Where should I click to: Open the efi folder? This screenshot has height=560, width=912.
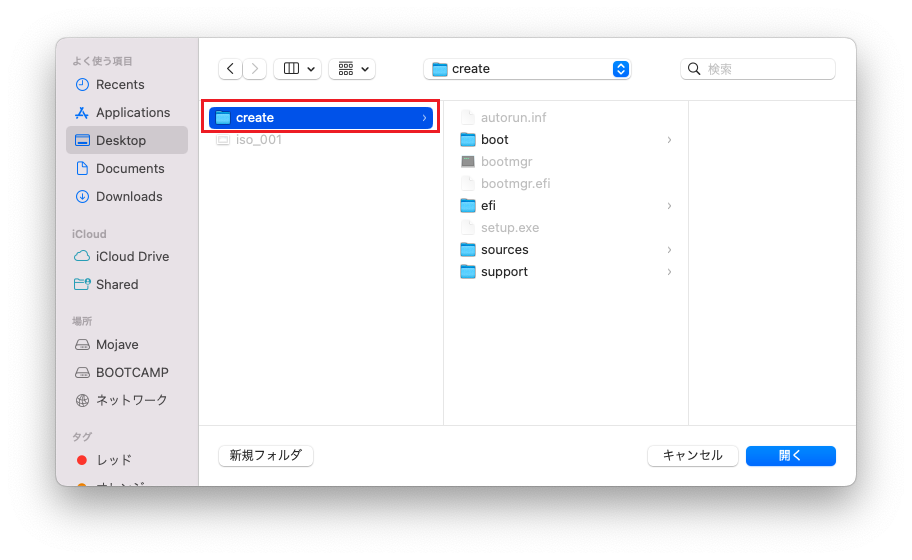566,206
